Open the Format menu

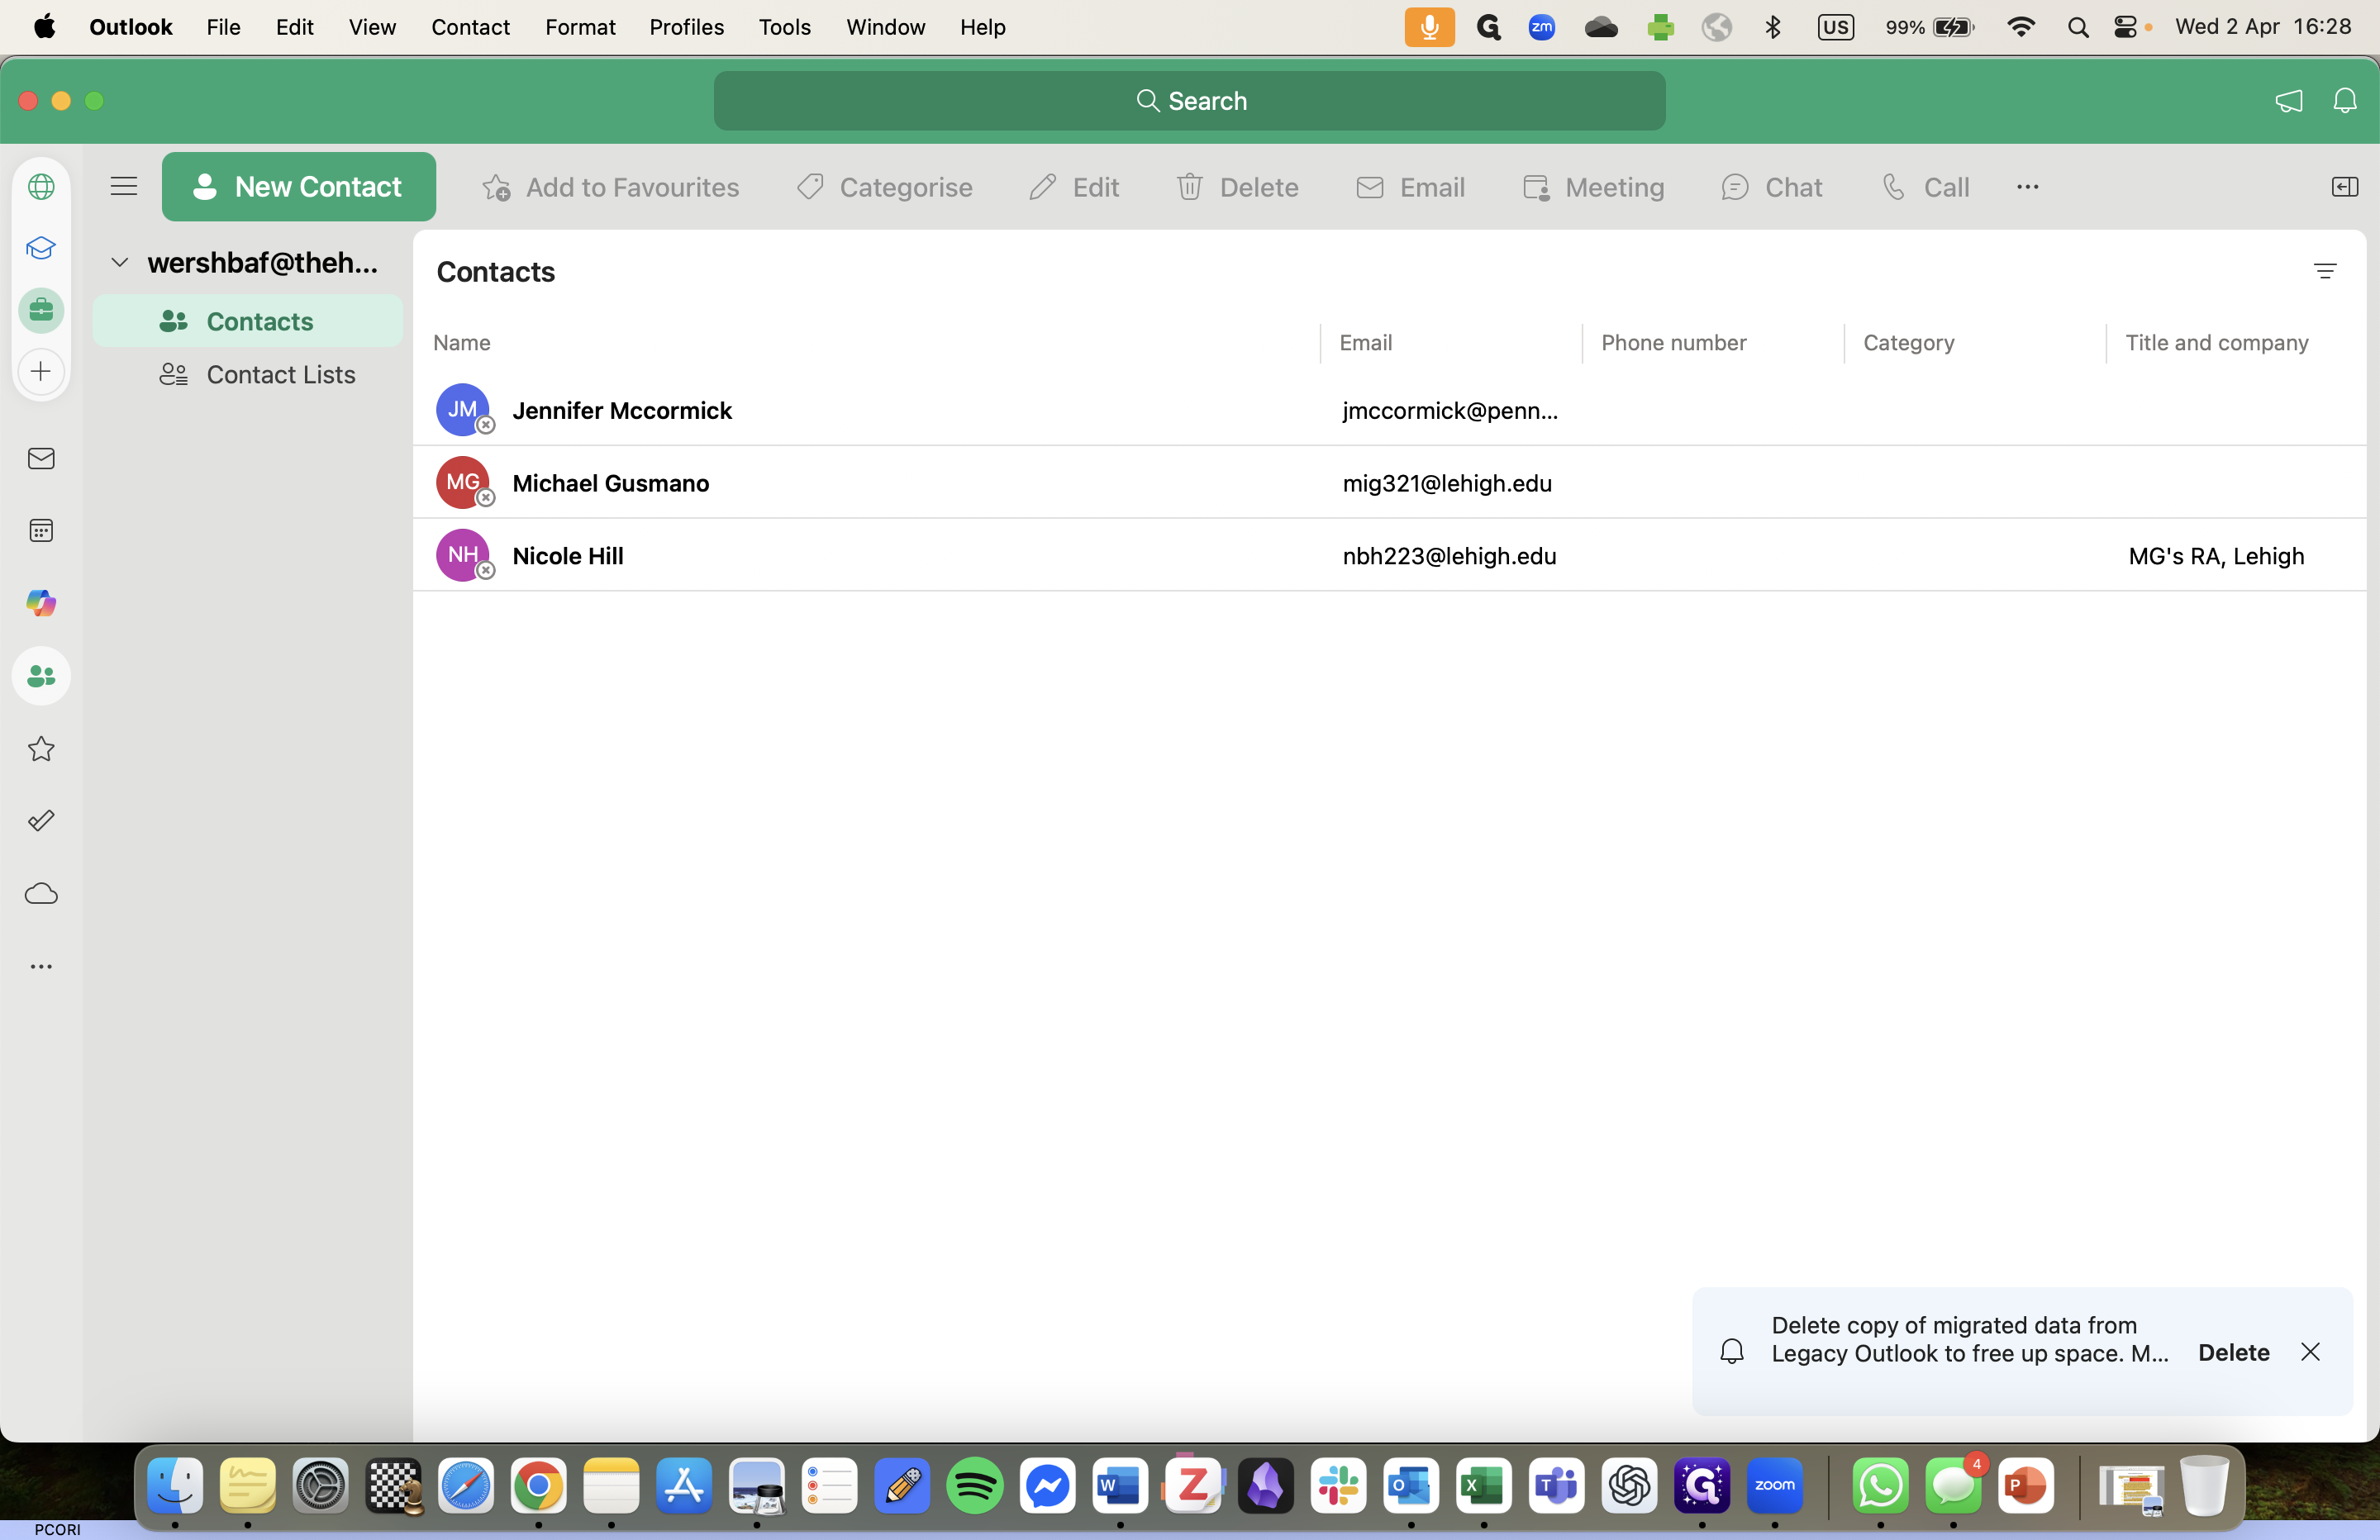[x=580, y=27]
